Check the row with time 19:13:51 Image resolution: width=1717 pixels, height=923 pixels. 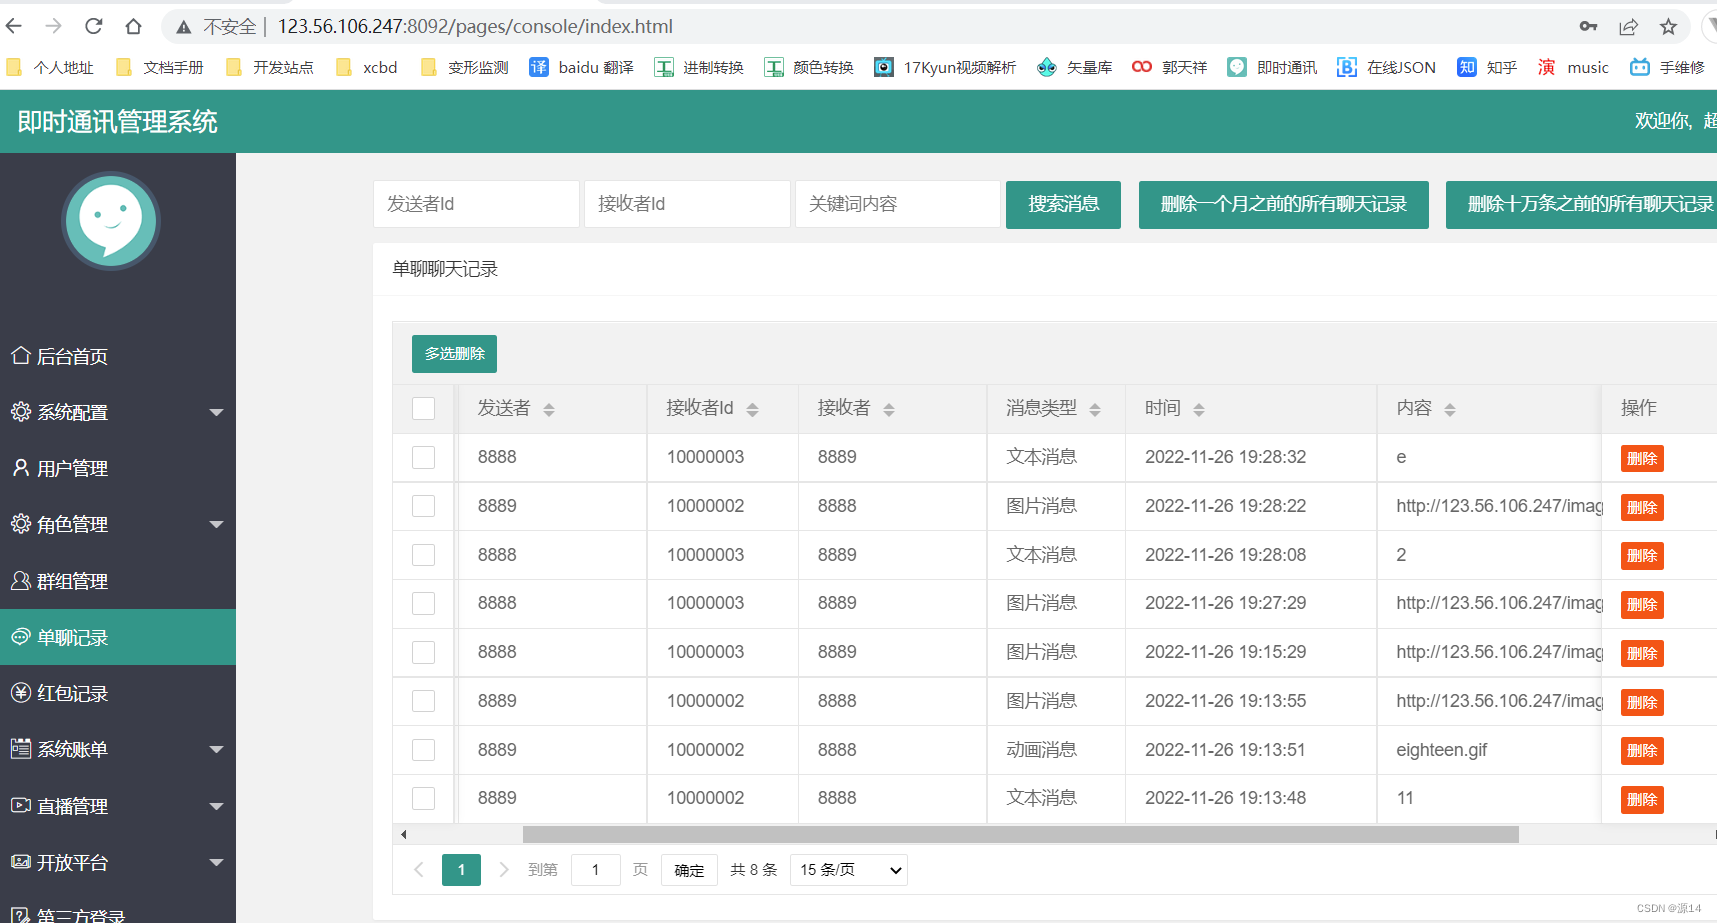[x=424, y=750]
